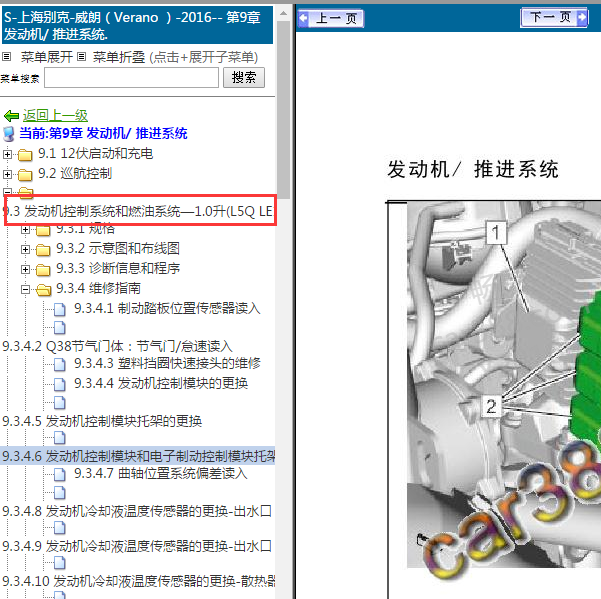
Task: Click 当前:第9章 发动机/推进系统 heading
Action: click(x=103, y=133)
